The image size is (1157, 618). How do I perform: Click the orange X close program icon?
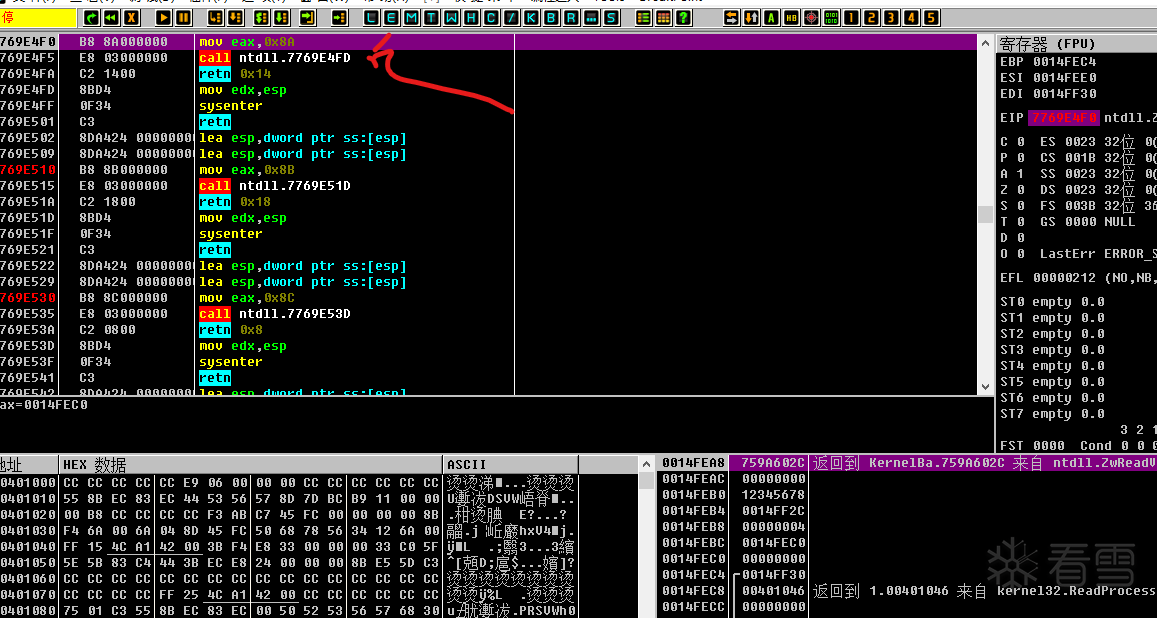tap(131, 17)
